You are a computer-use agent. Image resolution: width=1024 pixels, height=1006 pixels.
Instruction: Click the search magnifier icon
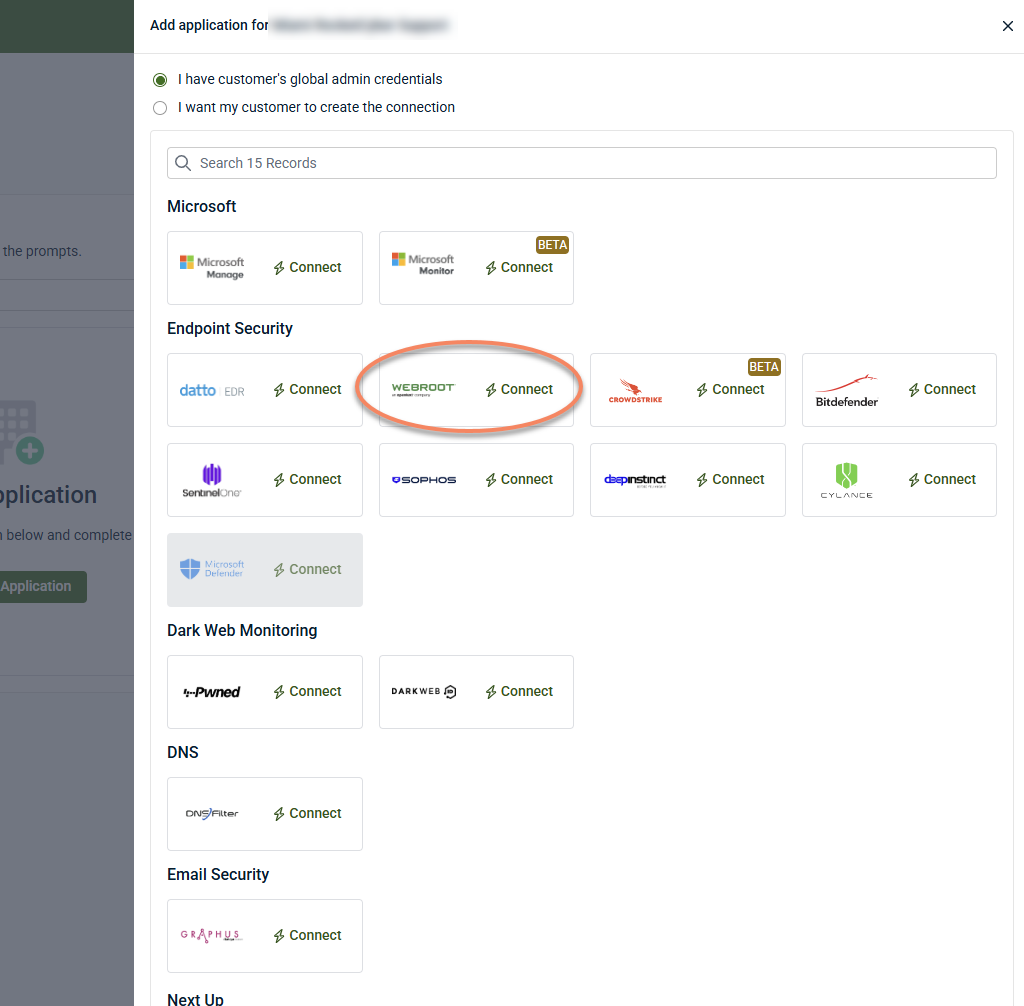[x=183, y=163]
